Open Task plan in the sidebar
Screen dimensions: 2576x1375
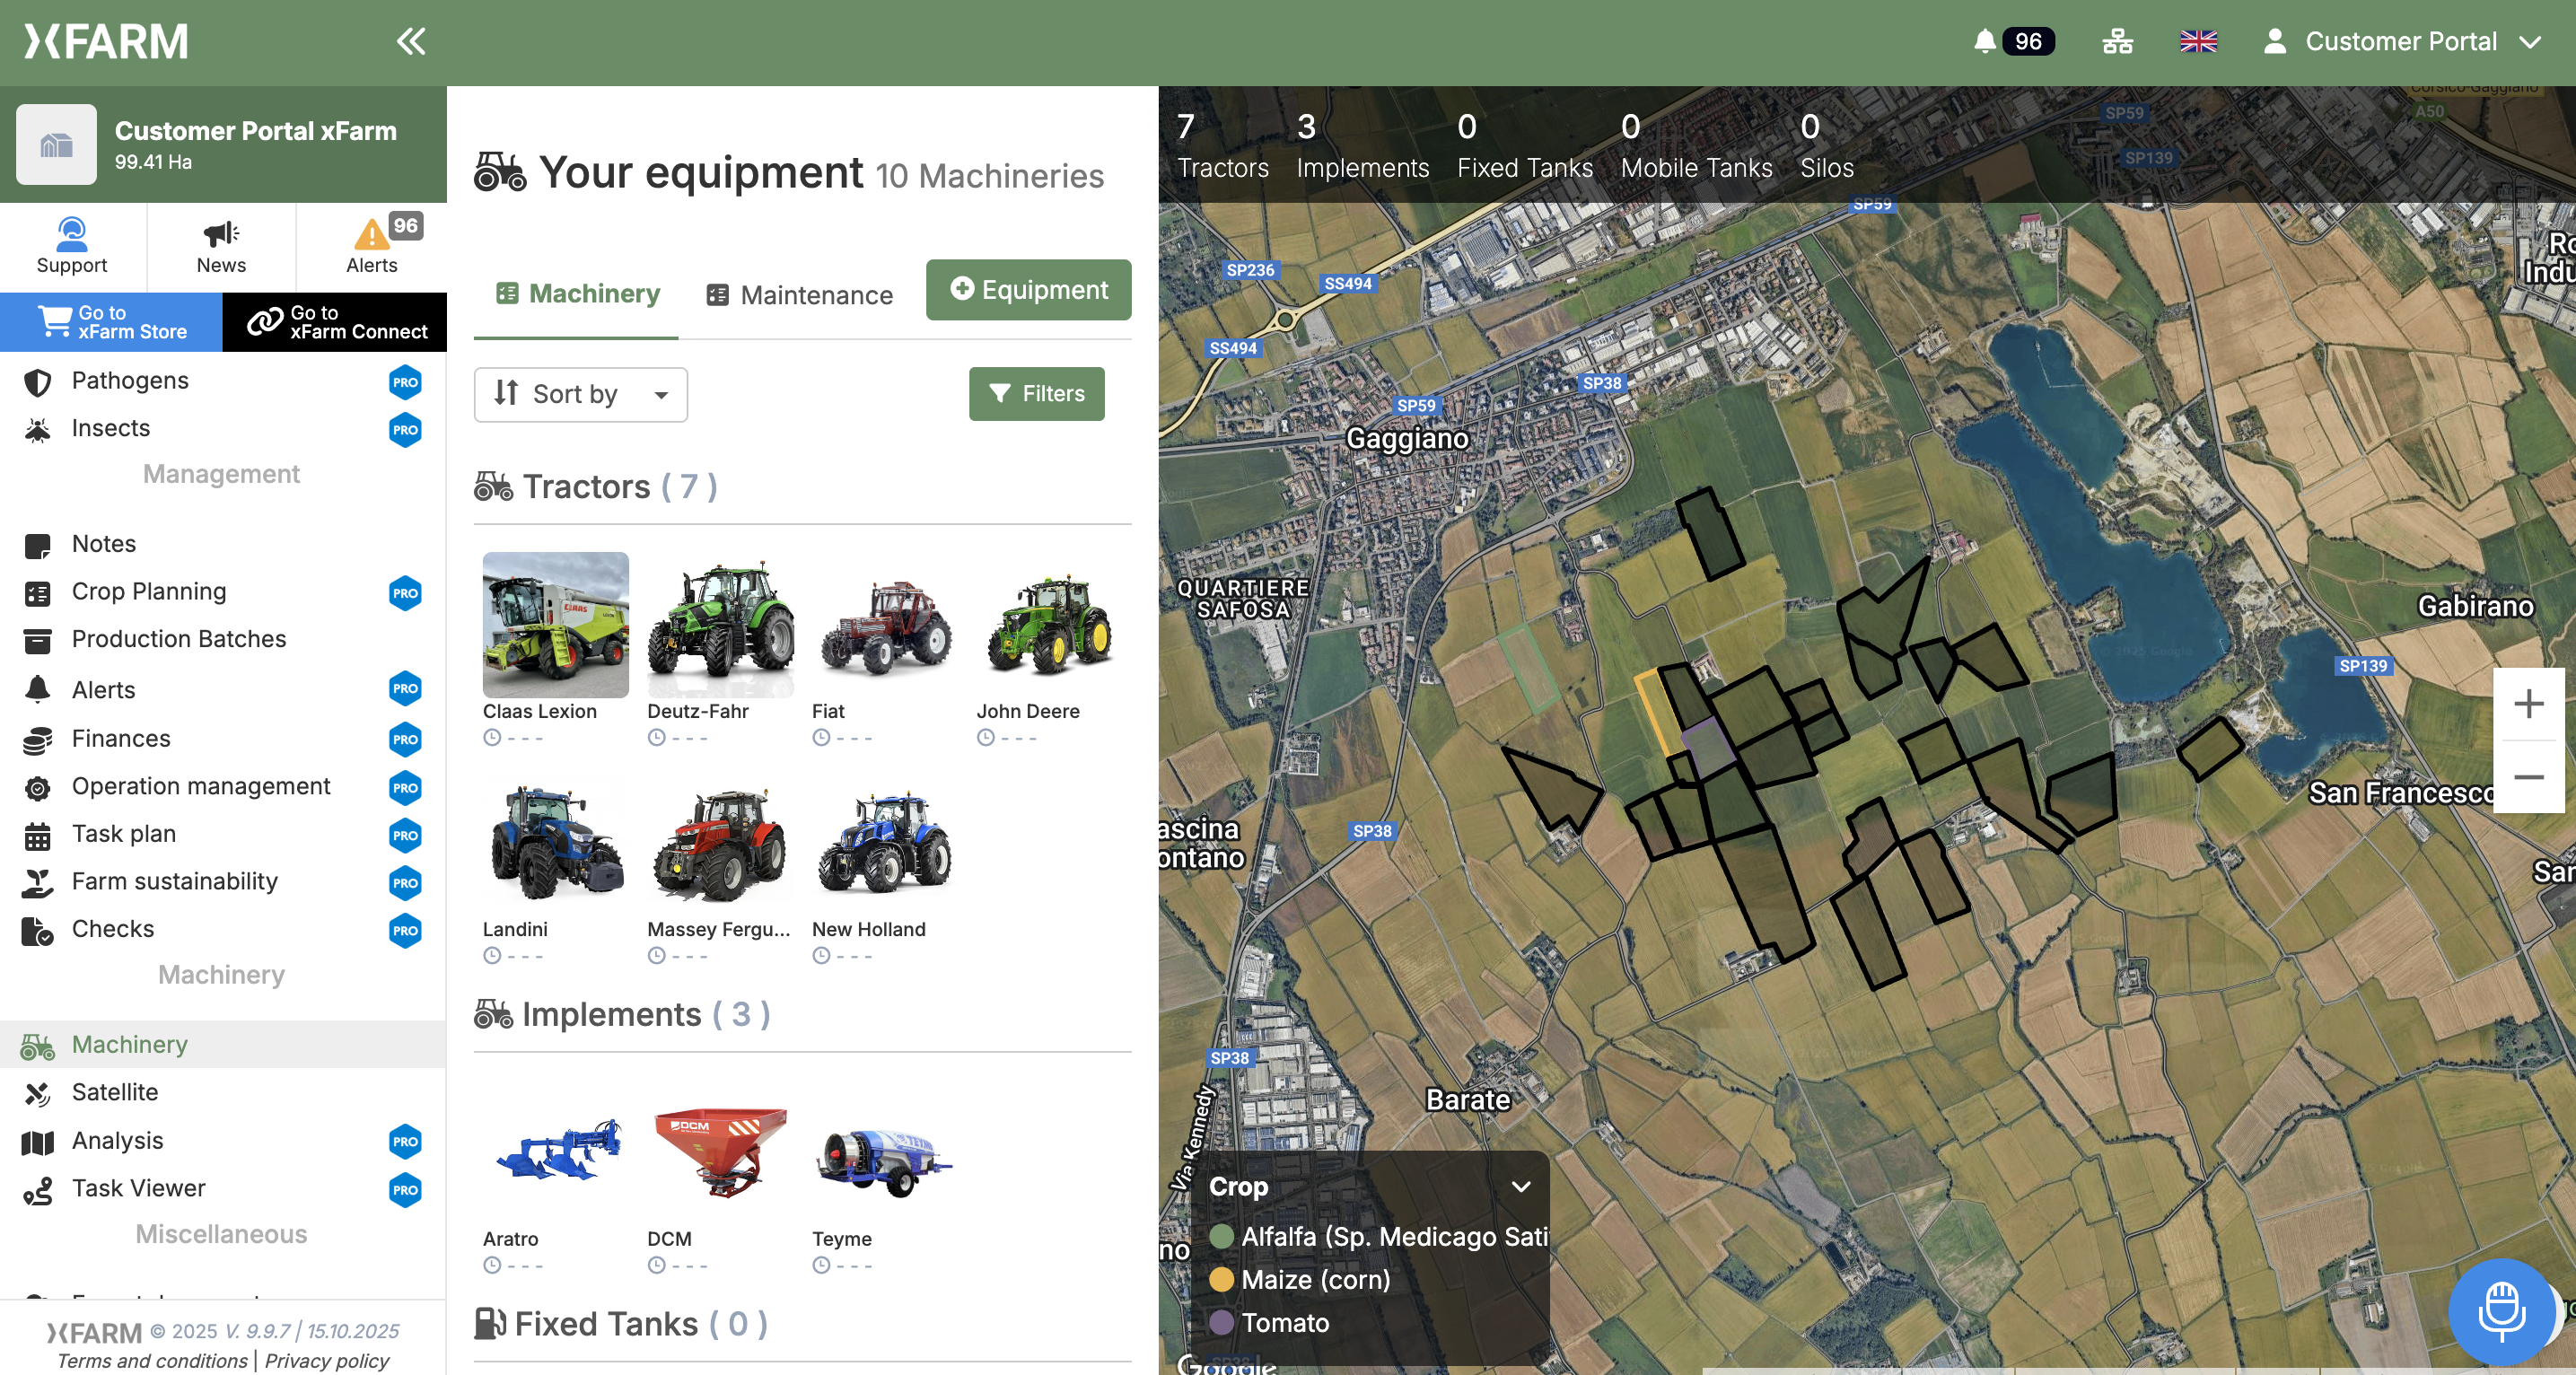(x=222, y=834)
